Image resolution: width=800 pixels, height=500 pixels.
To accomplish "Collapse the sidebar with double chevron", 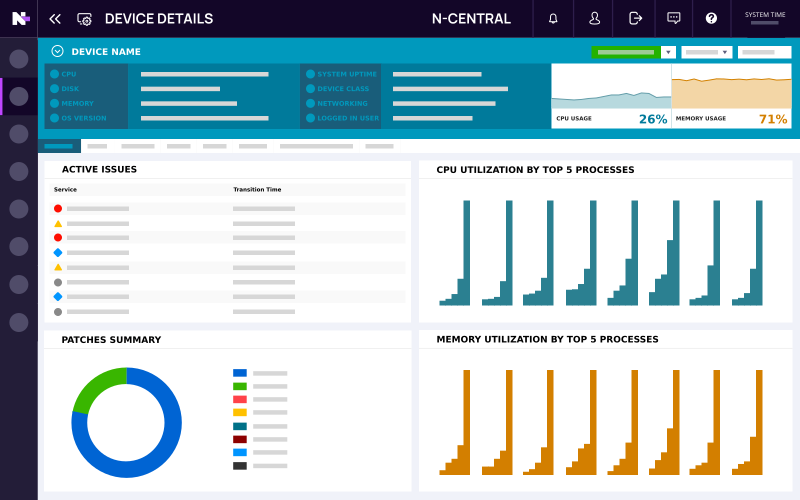I will click(55, 18).
